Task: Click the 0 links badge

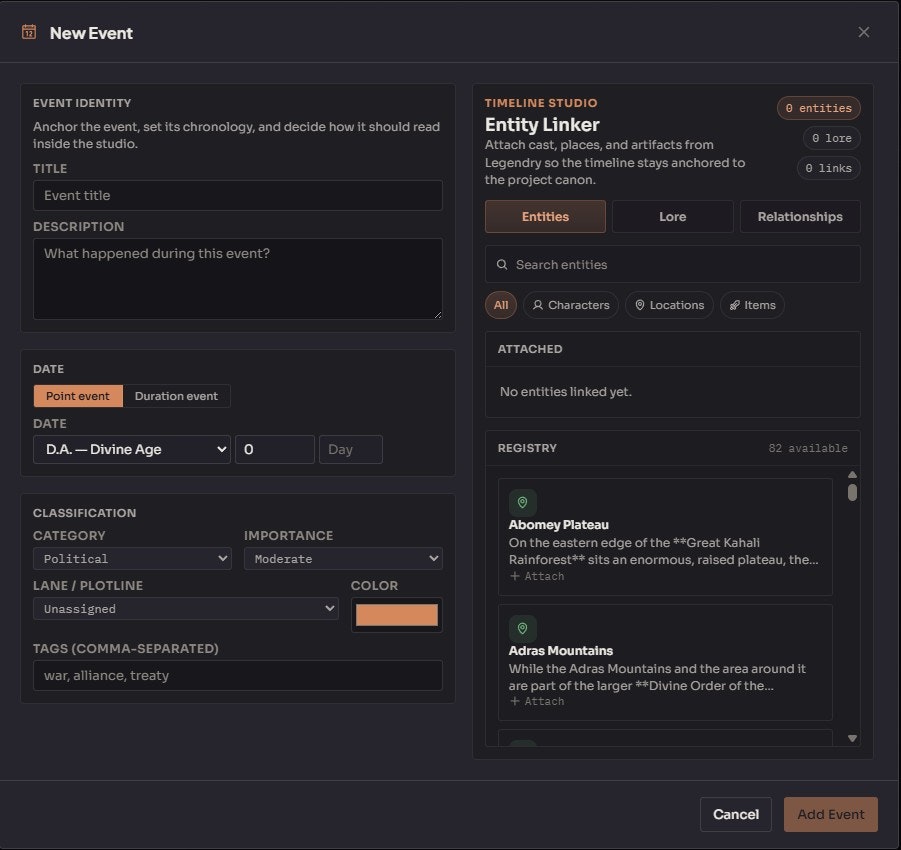Action: pyautogui.click(x=828, y=168)
